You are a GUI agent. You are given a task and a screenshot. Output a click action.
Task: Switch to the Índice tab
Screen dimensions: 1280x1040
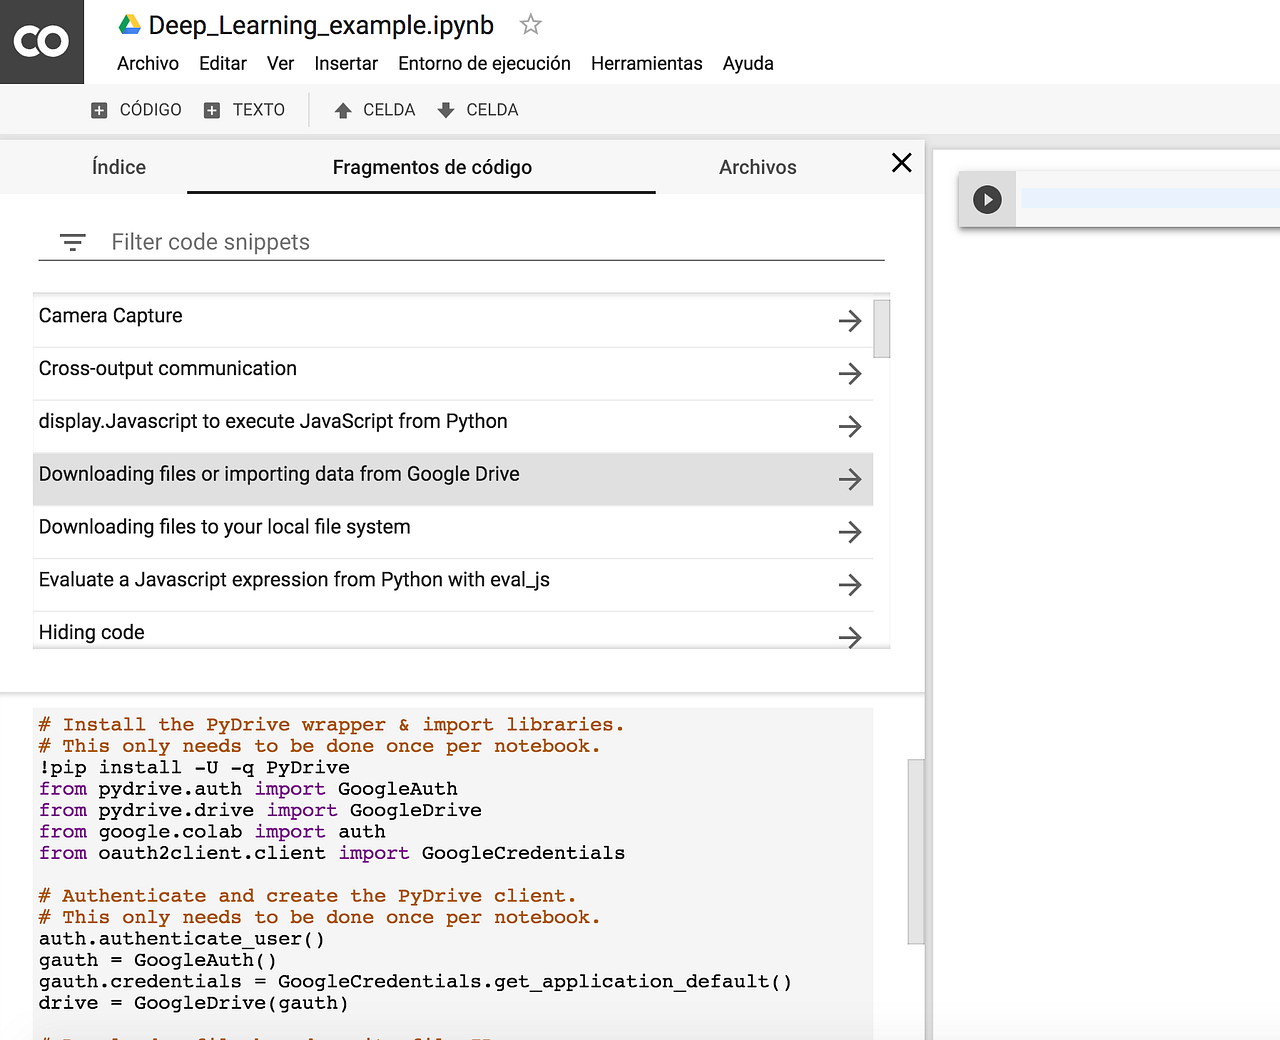118,167
